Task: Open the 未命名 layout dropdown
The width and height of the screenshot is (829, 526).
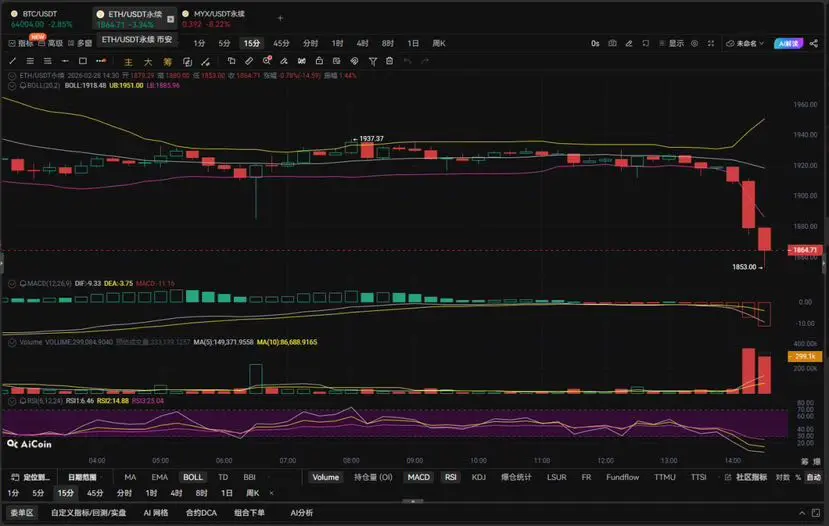Action: pyautogui.click(x=745, y=43)
